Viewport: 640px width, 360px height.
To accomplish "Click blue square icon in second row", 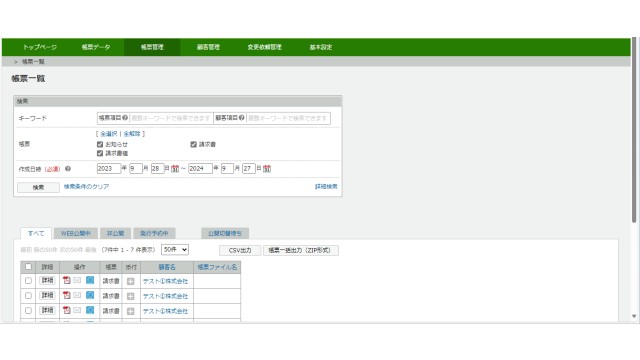I will (x=90, y=295).
